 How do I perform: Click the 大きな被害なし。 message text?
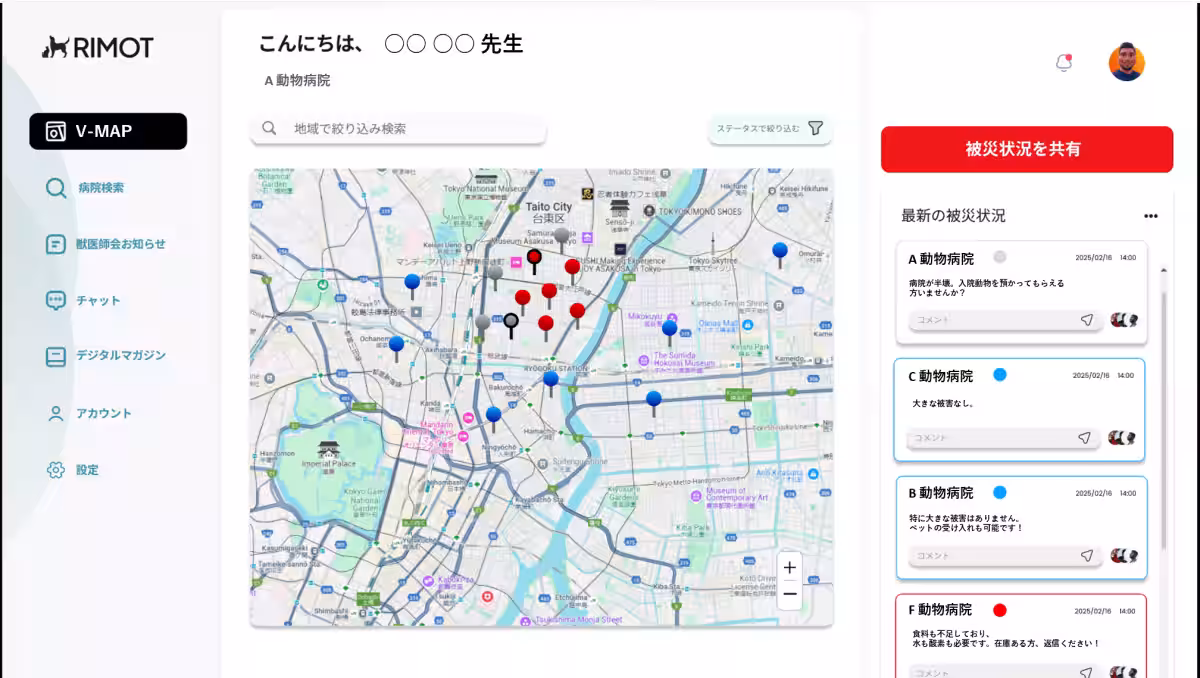pyautogui.click(x=943, y=404)
